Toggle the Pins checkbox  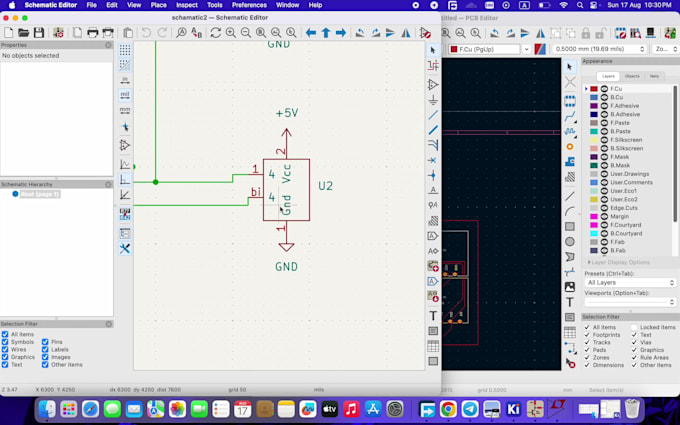[x=45, y=342]
